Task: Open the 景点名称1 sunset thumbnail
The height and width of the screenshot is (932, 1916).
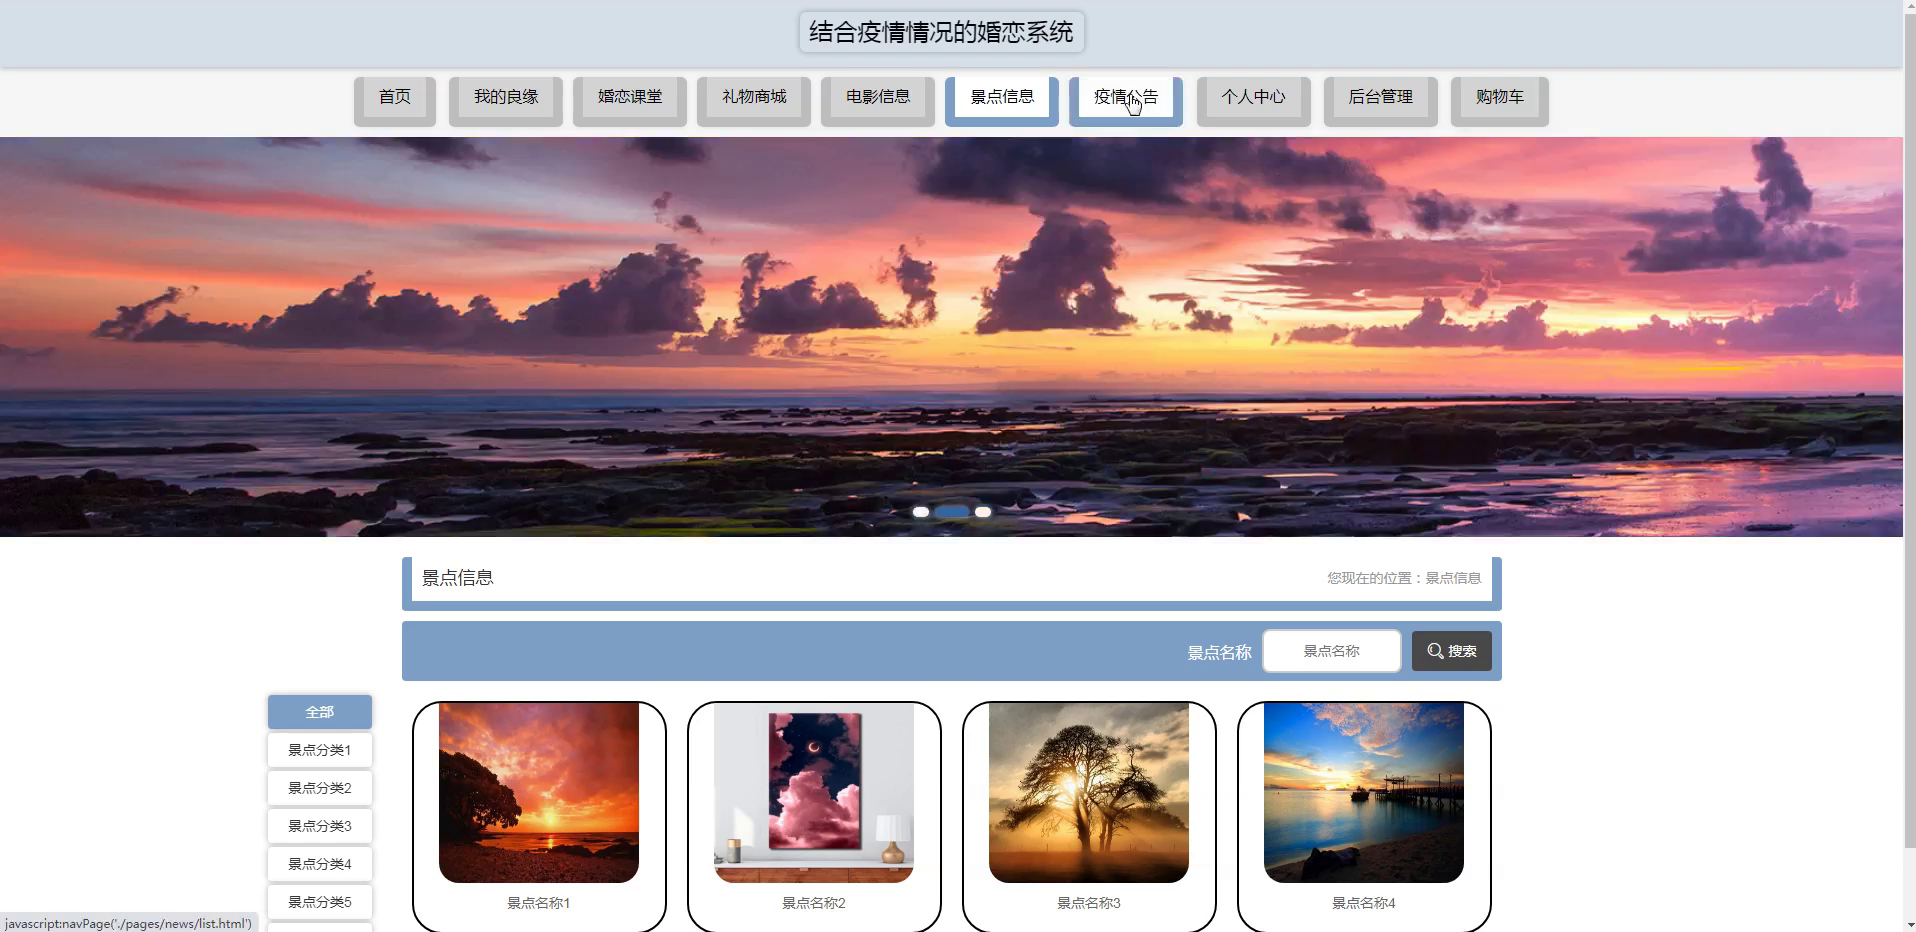Action: click(539, 792)
